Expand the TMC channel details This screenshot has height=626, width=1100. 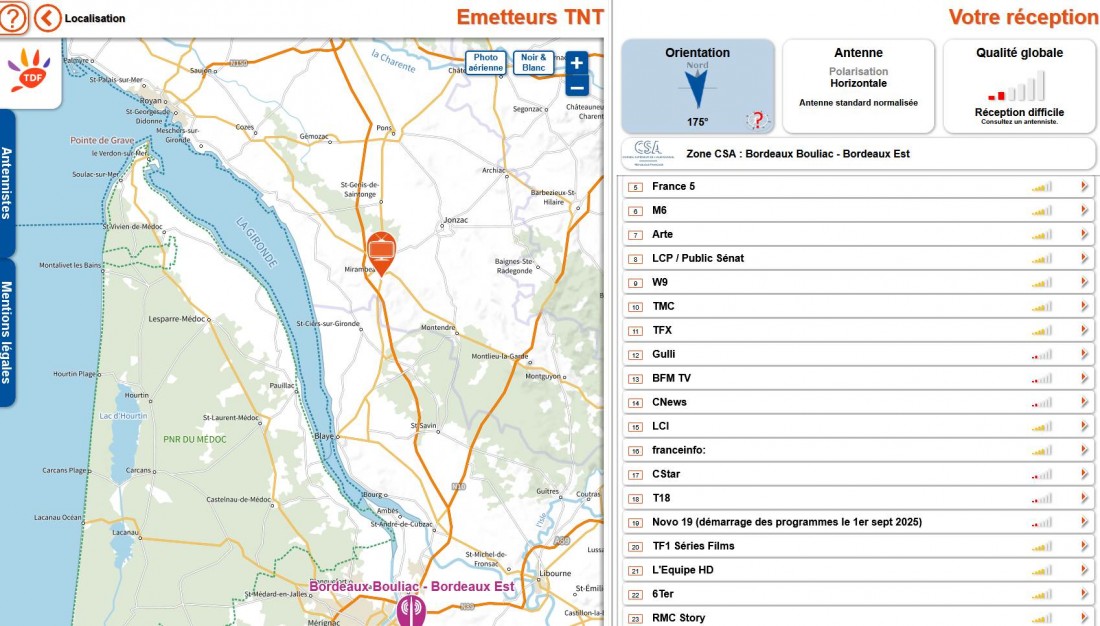[x=1084, y=306]
